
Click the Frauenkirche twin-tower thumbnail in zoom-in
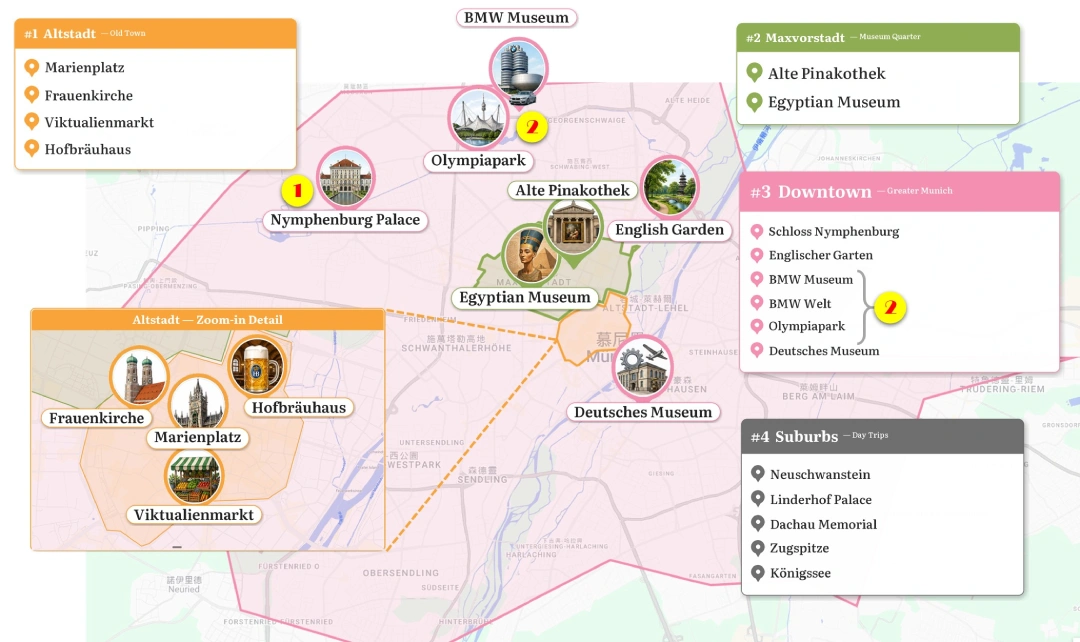click(139, 377)
